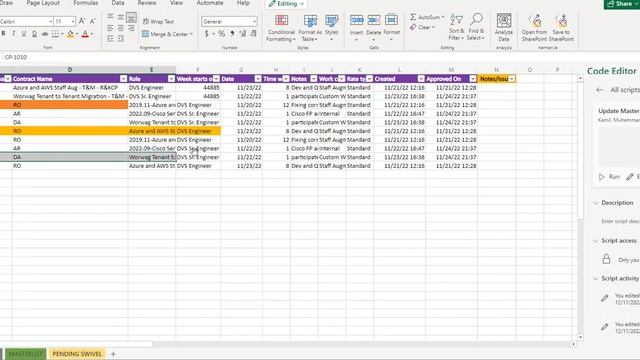Click the Borders icon
The image size is (640, 360).
coord(55,33)
